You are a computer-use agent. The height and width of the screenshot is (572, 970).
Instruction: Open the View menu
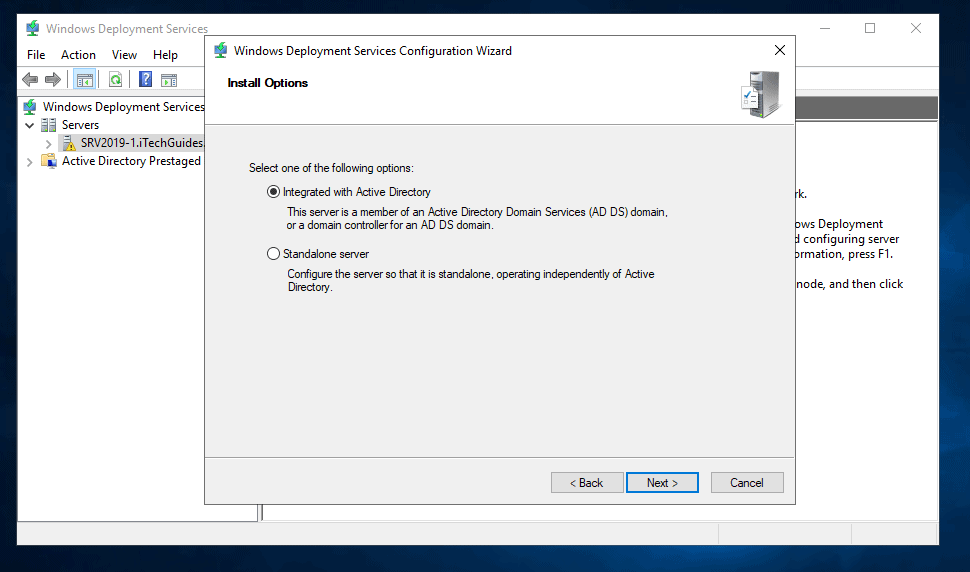(x=124, y=55)
